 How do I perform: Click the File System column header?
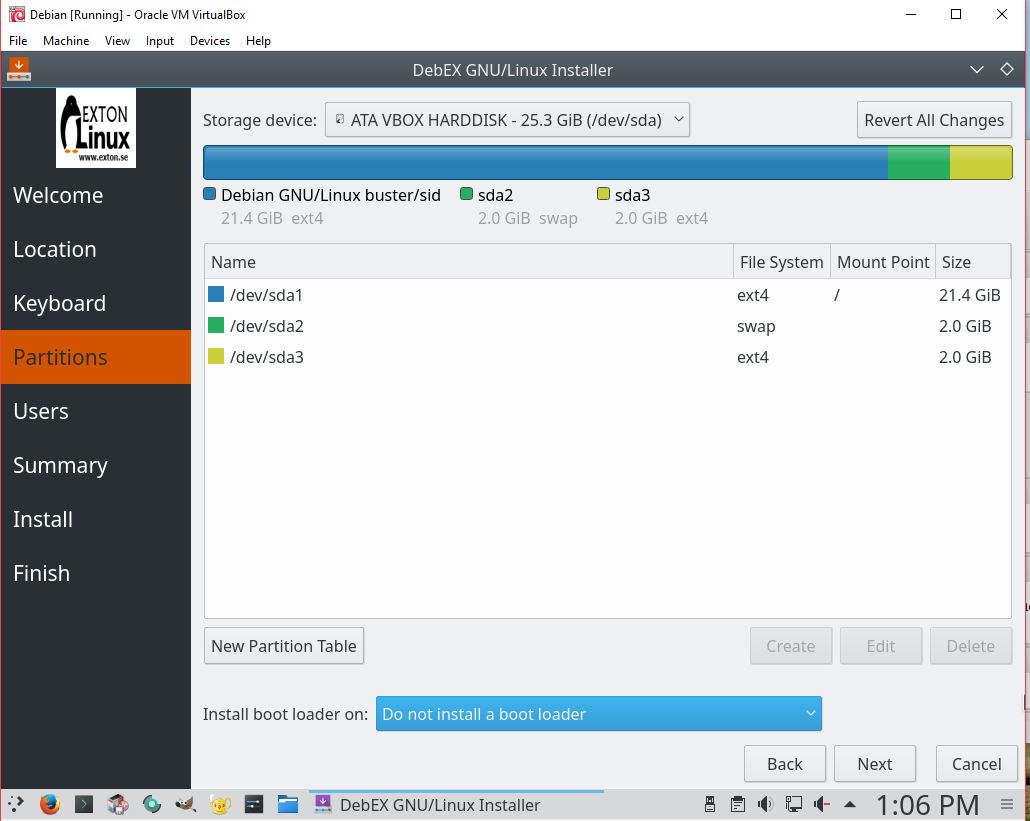point(782,261)
